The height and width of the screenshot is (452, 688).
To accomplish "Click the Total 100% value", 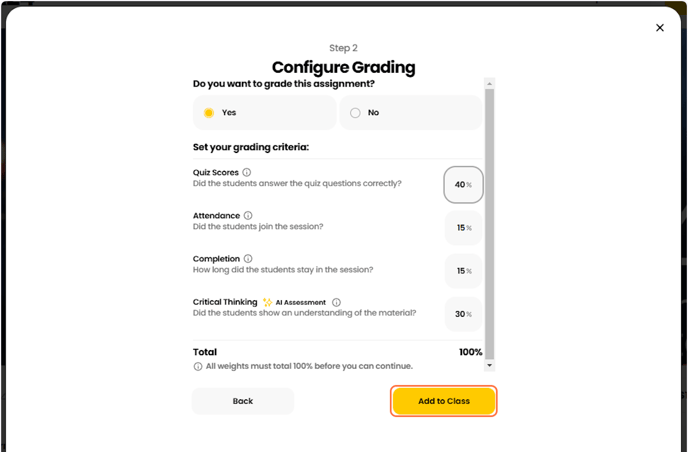I will click(470, 352).
